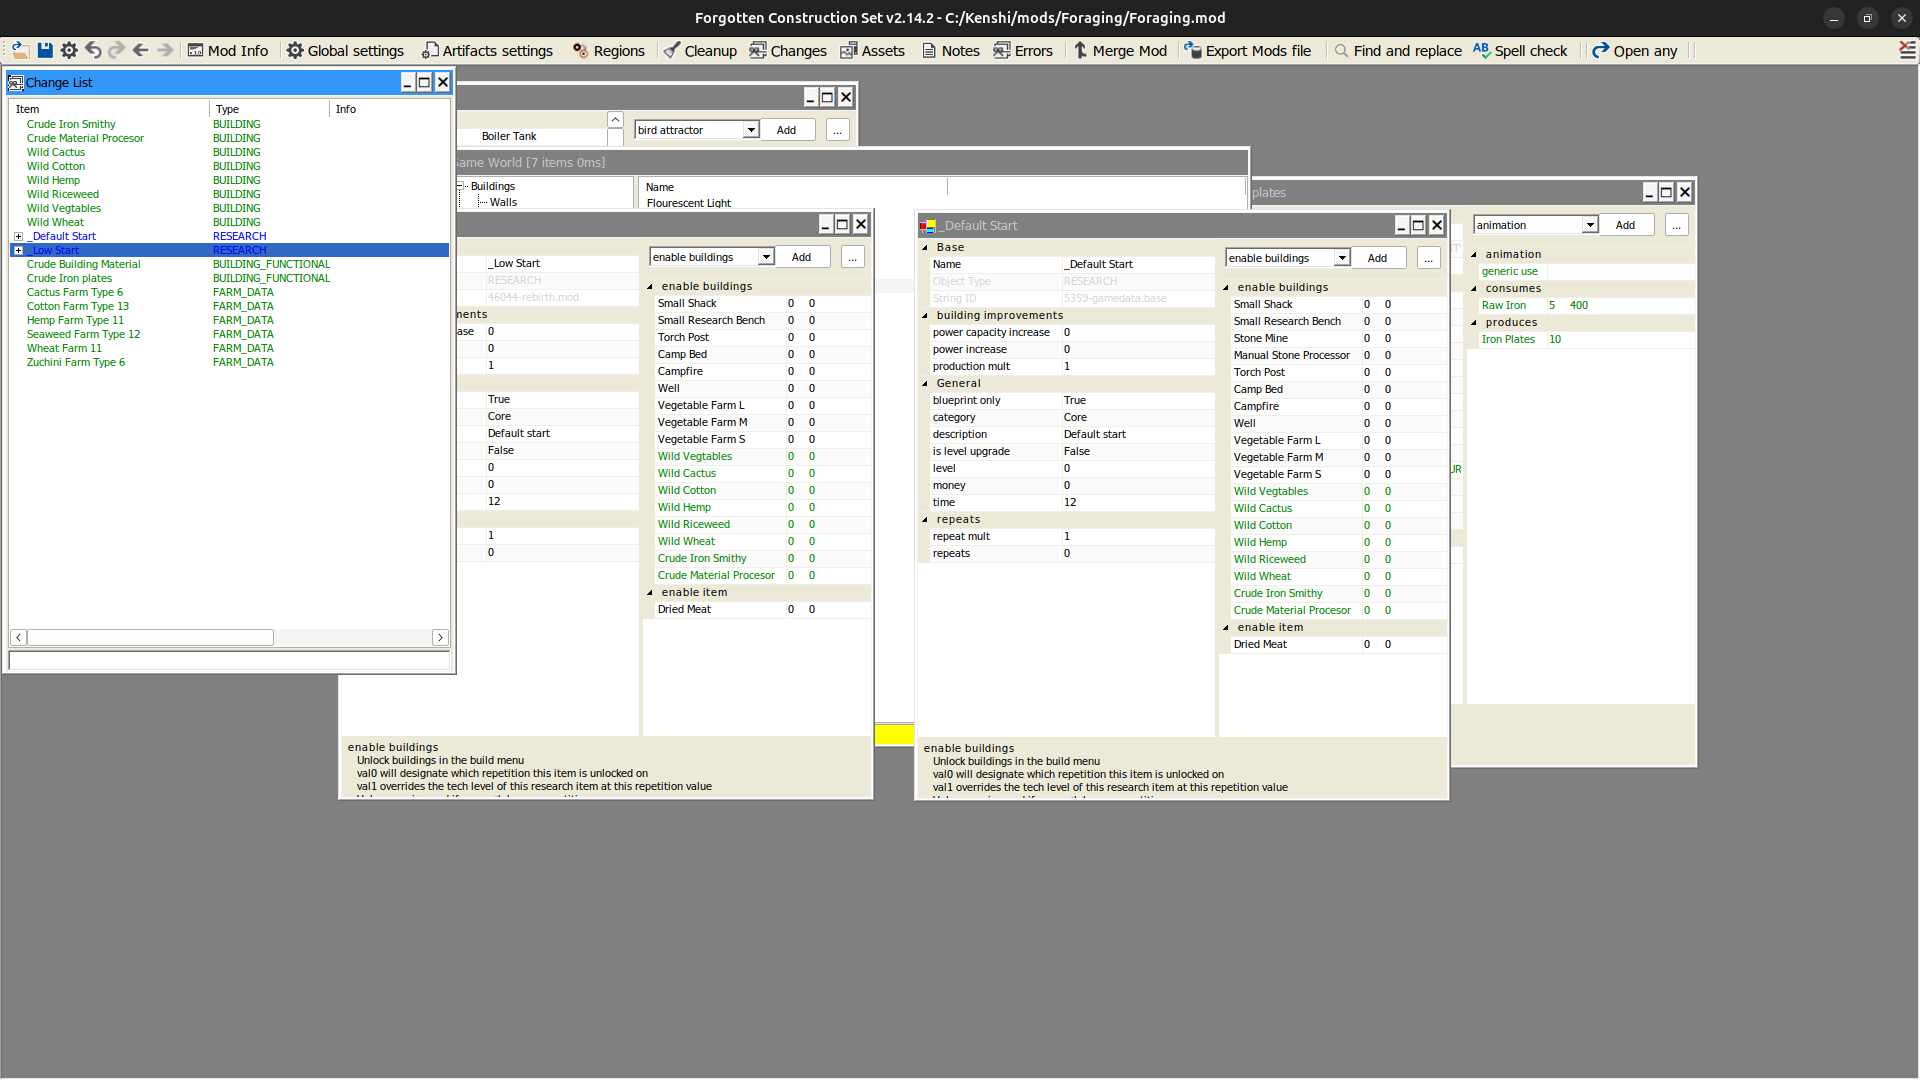The image size is (1920, 1080).
Task: Open Global settings
Action: pos(345,50)
